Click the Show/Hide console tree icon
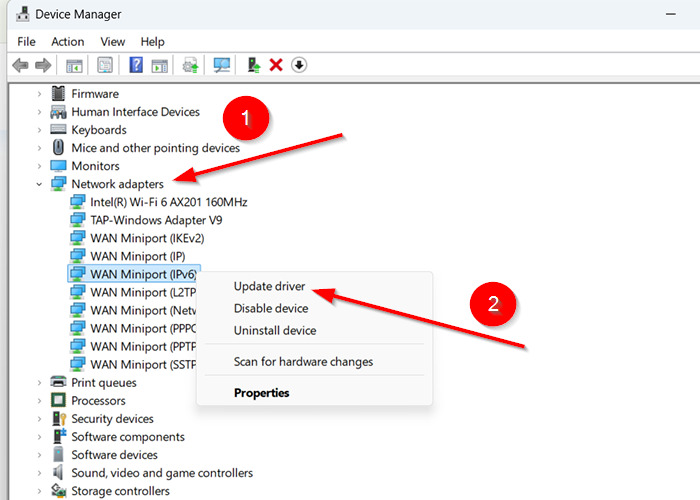 point(74,65)
